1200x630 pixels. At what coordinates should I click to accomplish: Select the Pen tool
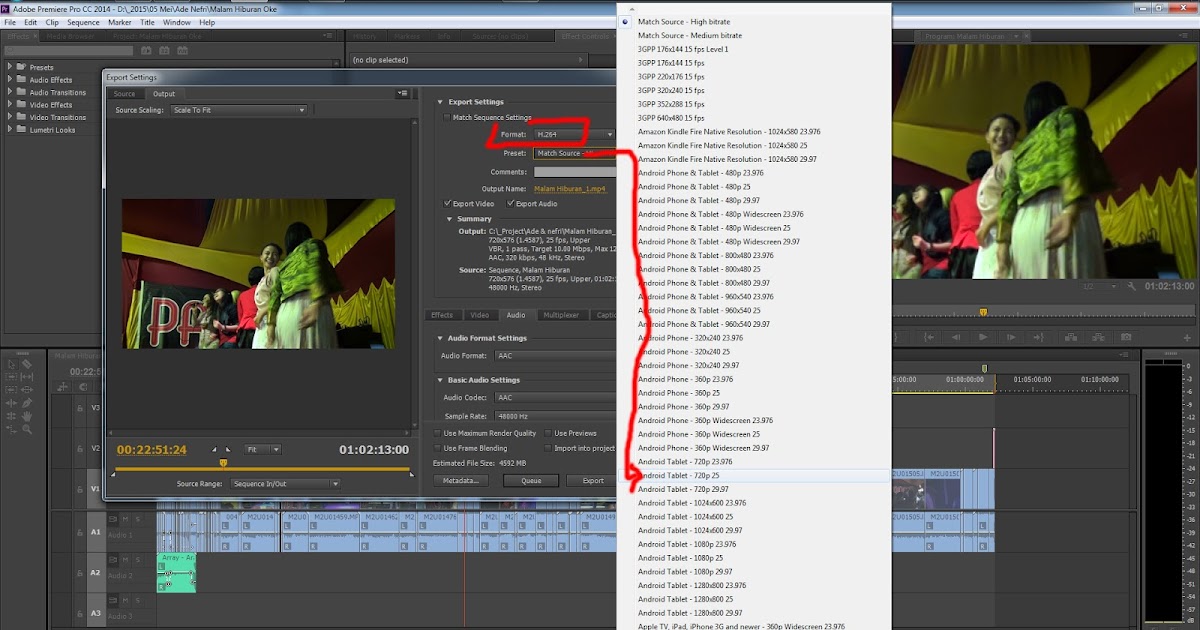(x=27, y=403)
